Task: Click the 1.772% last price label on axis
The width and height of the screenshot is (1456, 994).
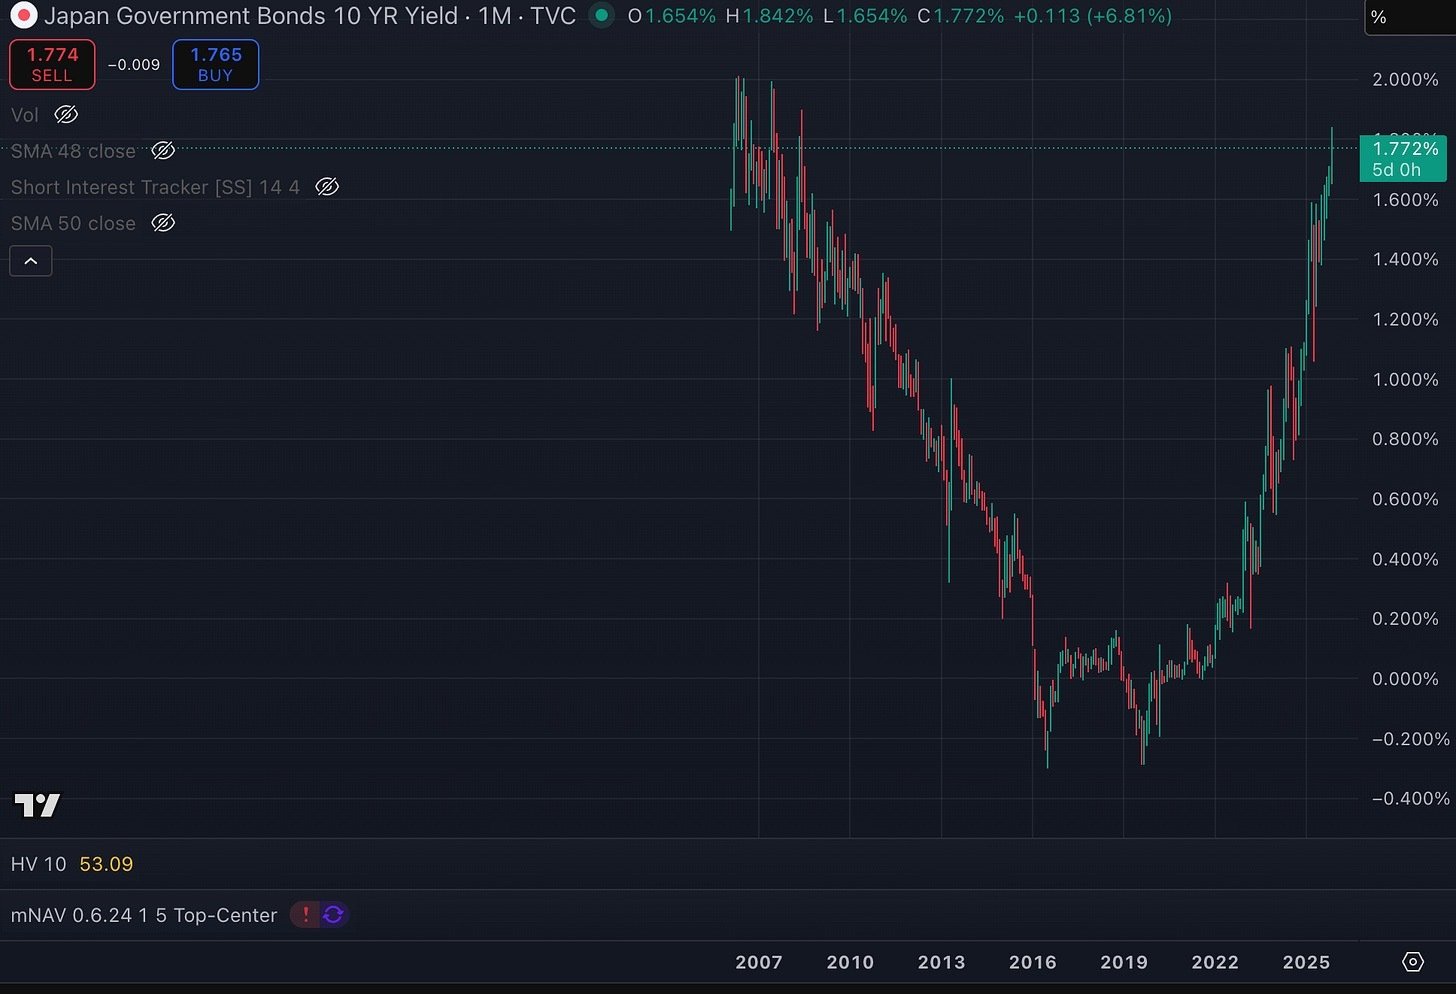Action: [x=1403, y=148]
